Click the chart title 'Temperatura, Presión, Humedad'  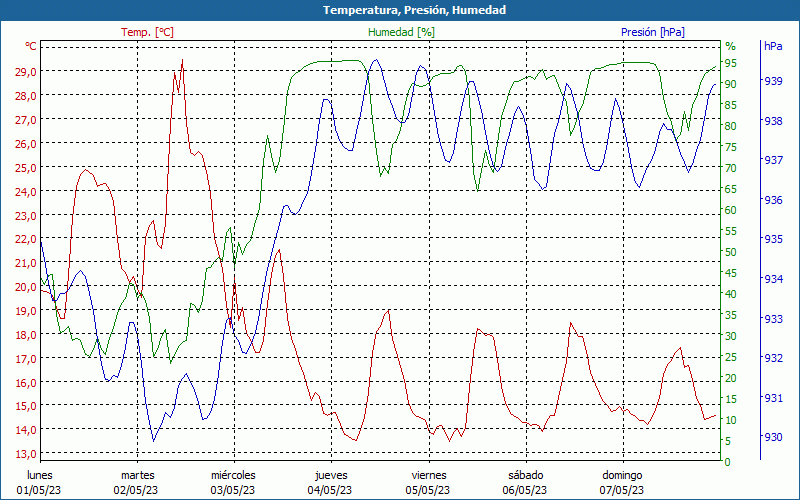pyautogui.click(x=414, y=10)
